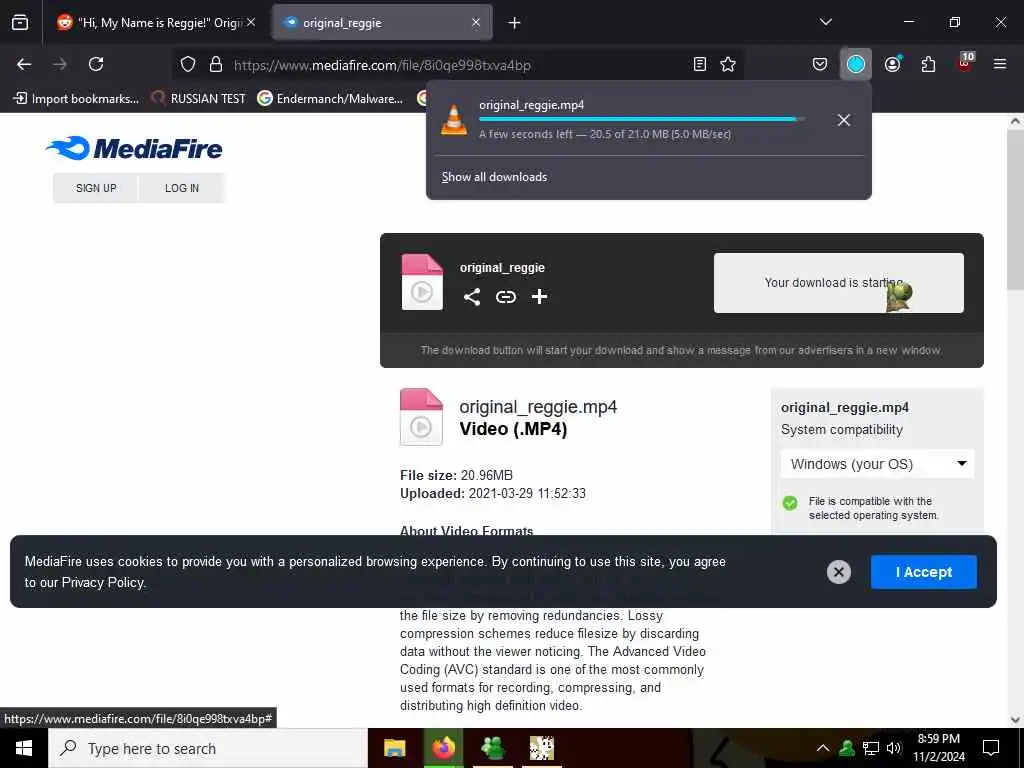The image size is (1024, 768).
Task: Reload the current page
Action: pos(96,64)
